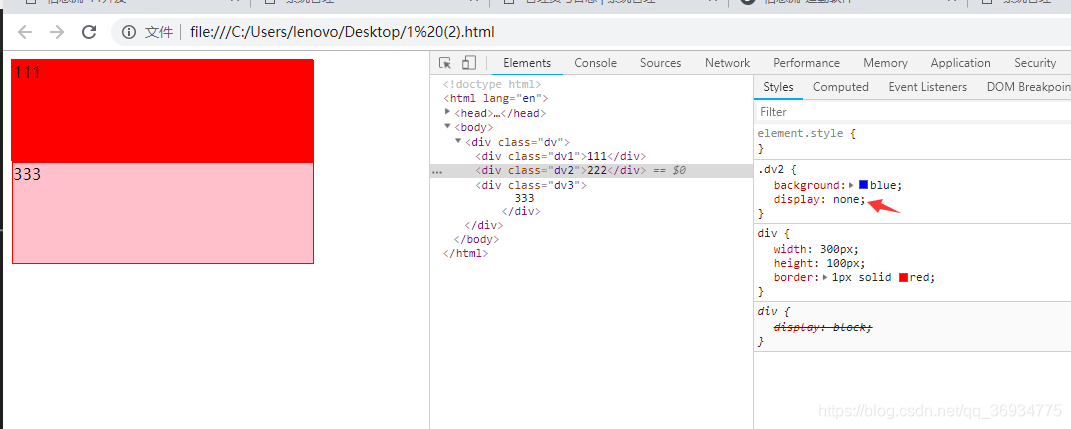
Task: Select the Computed sidebar tab
Action: pyautogui.click(x=840, y=87)
